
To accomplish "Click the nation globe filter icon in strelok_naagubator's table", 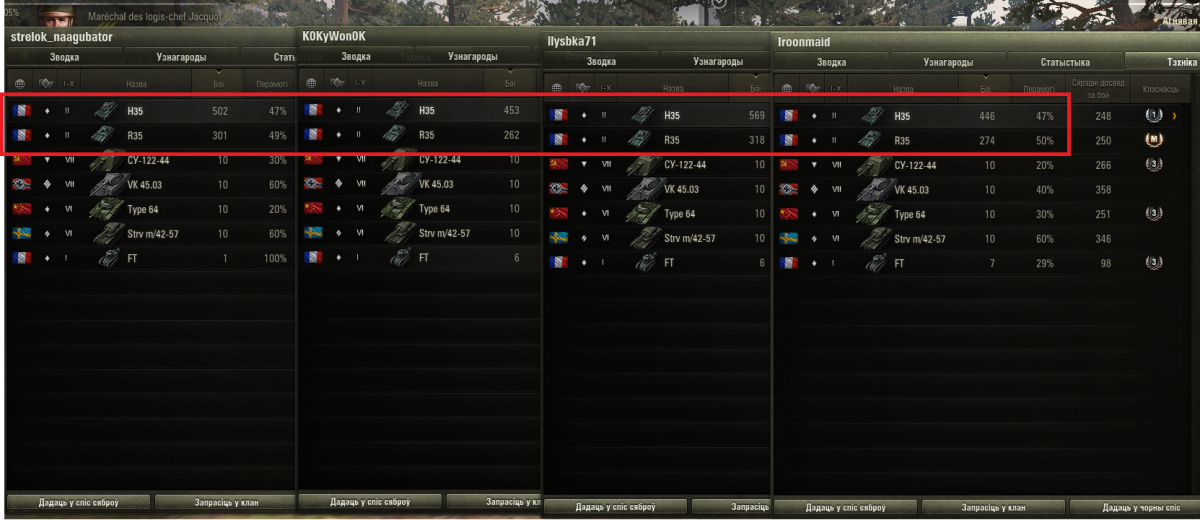I will pos(21,84).
